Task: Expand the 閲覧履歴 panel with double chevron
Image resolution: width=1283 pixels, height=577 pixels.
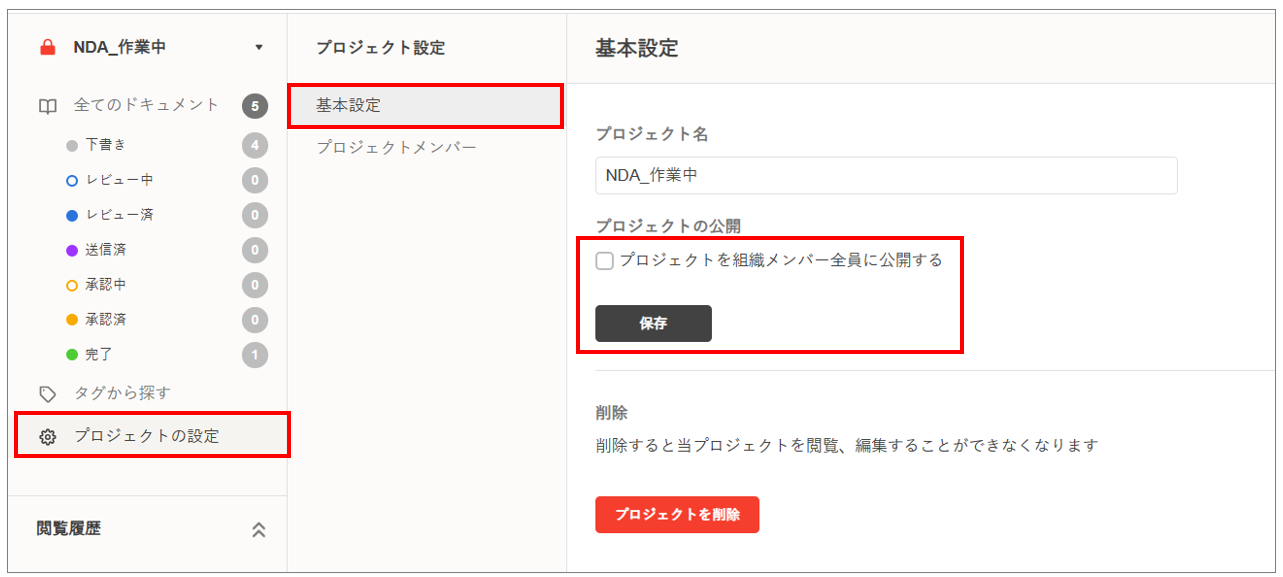Action: pyautogui.click(x=259, y=530)
